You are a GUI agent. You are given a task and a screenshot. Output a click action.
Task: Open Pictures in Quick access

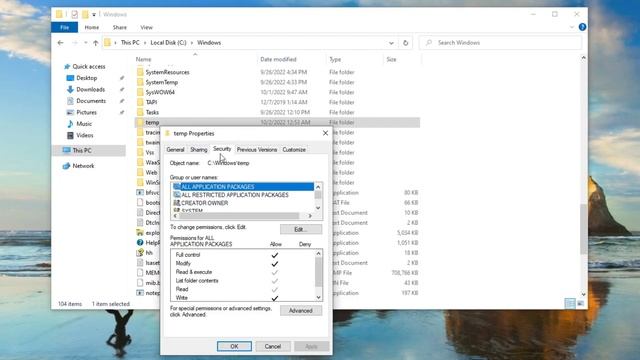point(86,112)
